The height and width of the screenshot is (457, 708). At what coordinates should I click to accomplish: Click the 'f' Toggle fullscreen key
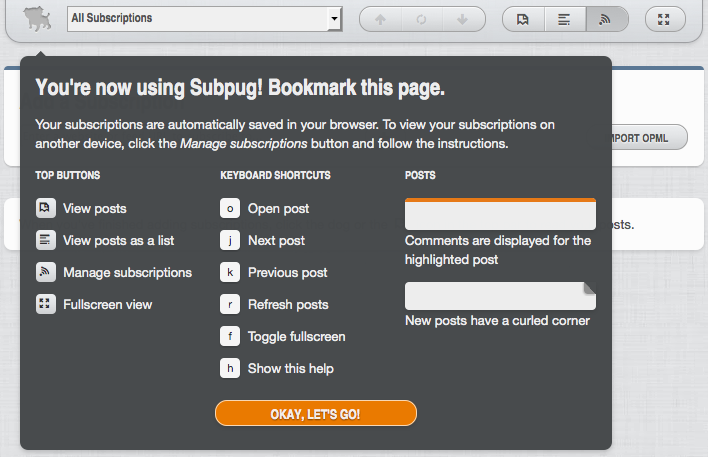tap(230, 336)
